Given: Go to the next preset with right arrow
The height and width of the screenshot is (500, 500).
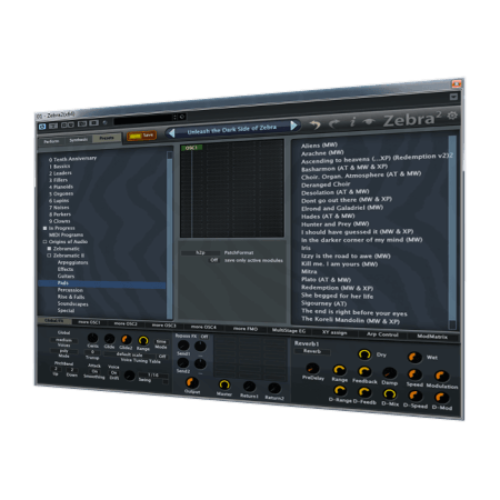Looking at the screenshot, I should (294, 125).
